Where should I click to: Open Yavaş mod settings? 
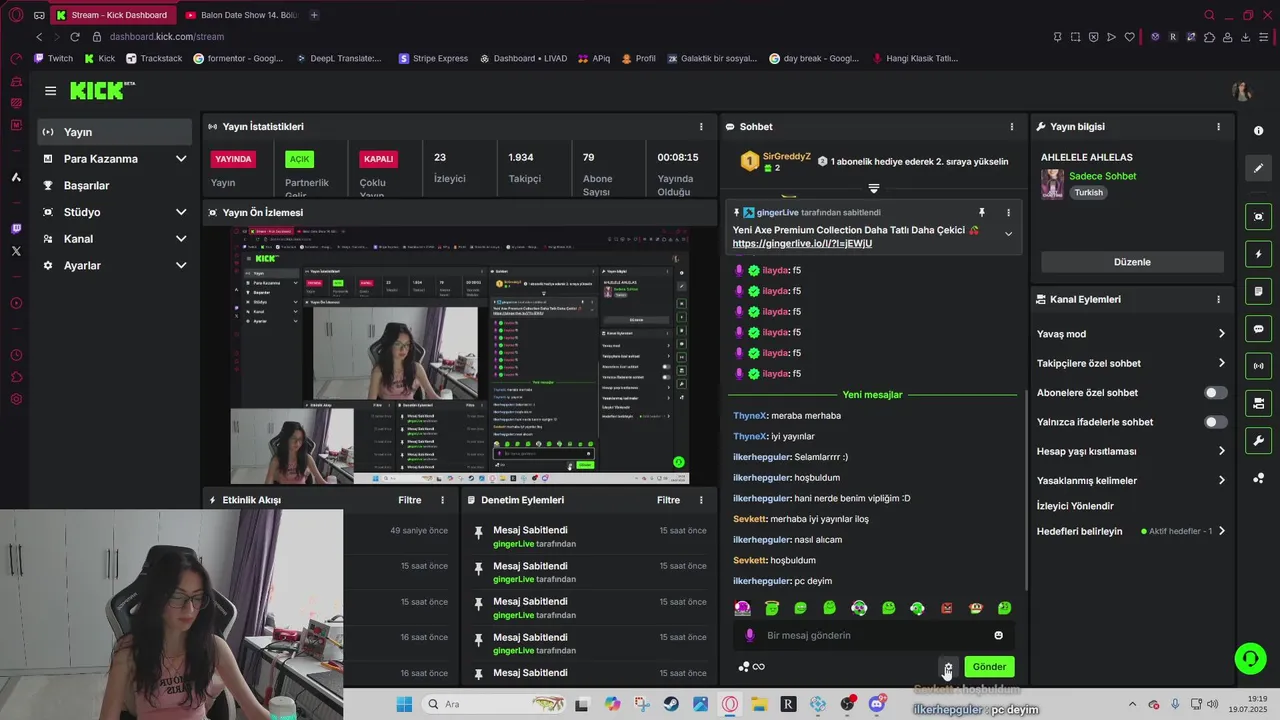(1131, 334)
